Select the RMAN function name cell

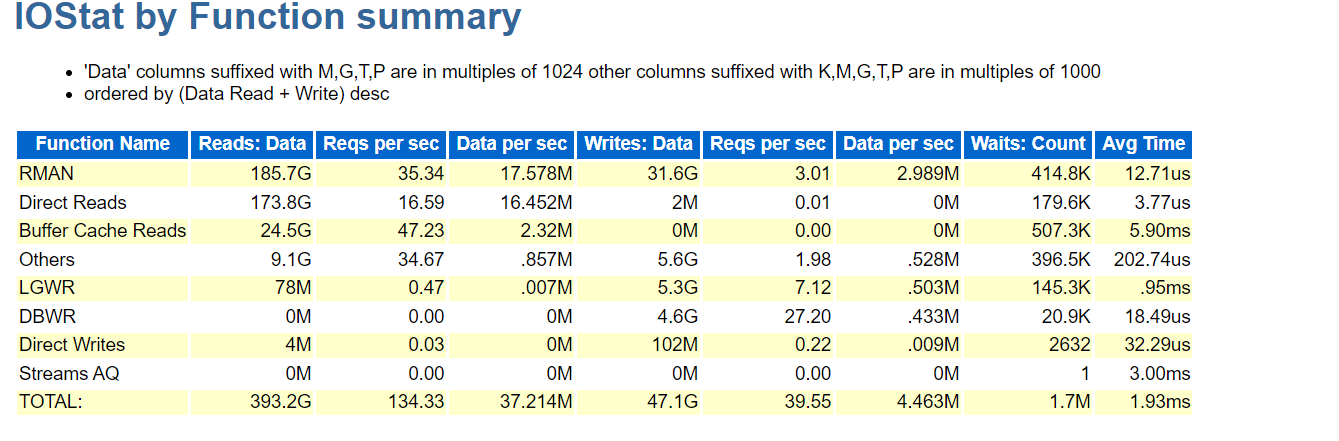46,174
